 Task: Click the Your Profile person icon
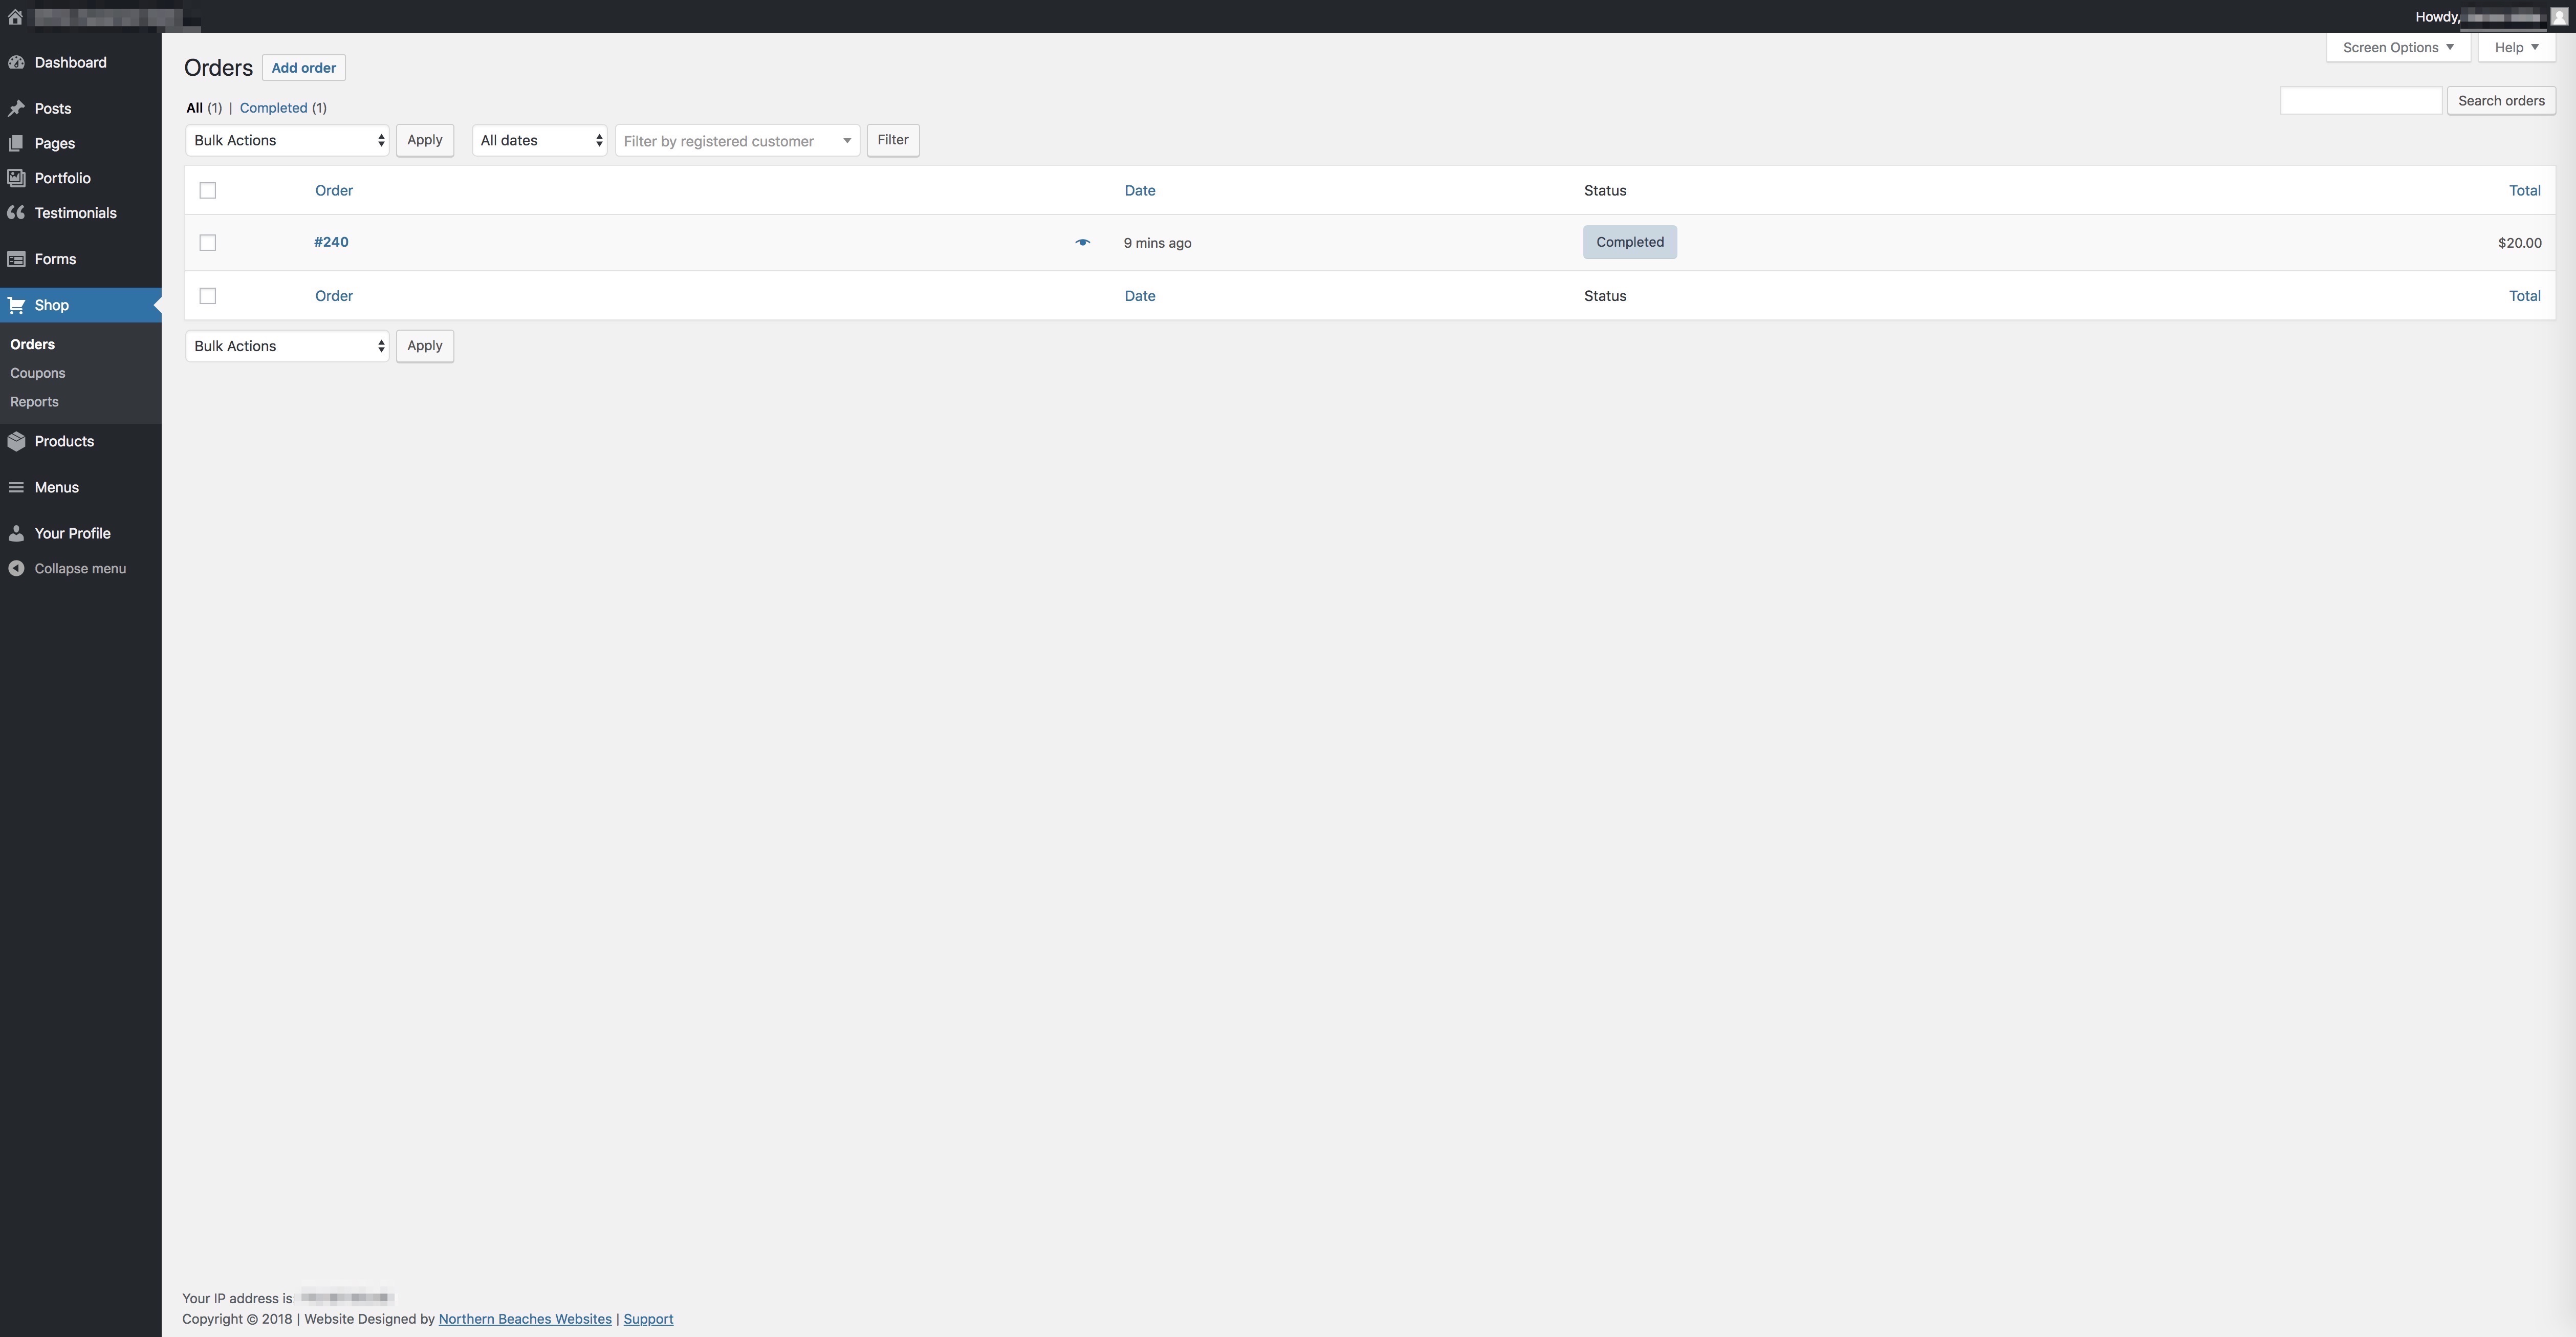click(16, 533)
